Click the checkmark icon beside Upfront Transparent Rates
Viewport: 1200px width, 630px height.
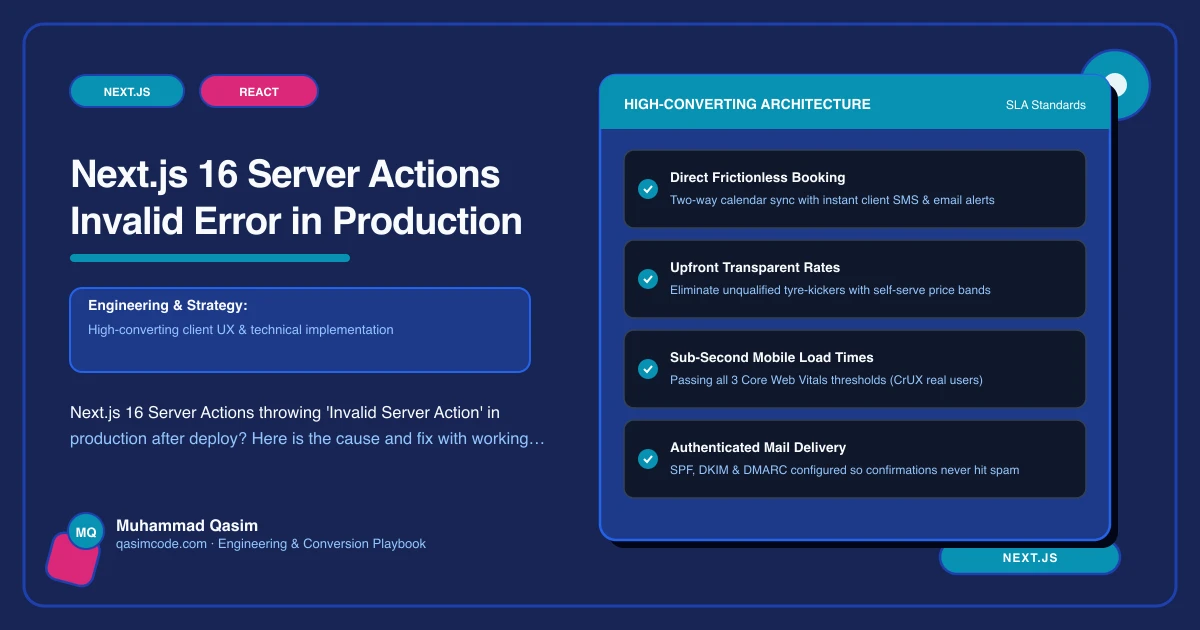[x=647, y=278]
